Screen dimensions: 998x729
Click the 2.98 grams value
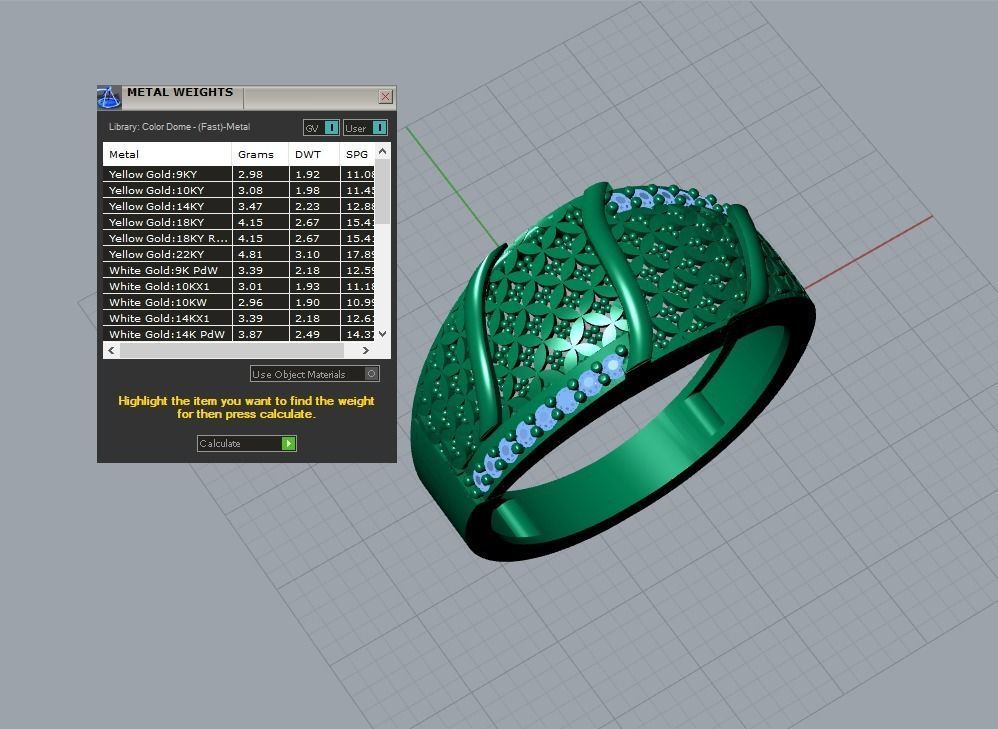click(250, 174)
